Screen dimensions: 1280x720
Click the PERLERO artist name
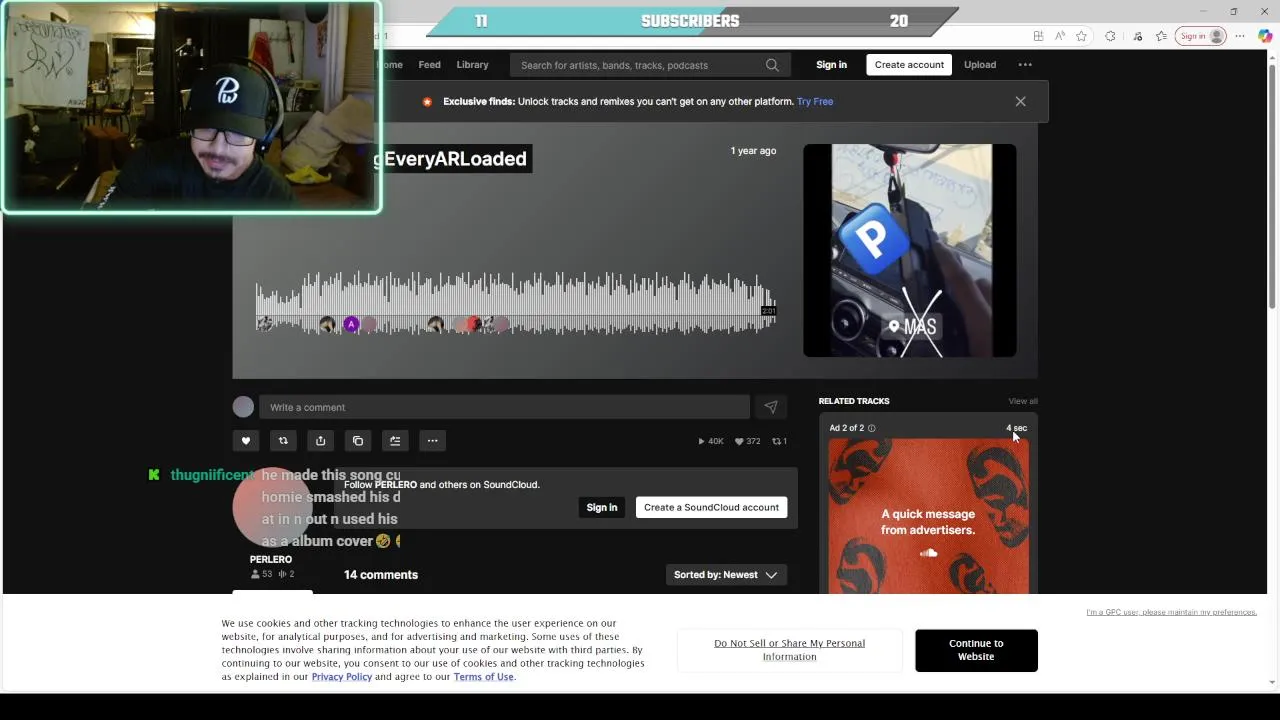(271, 560)
